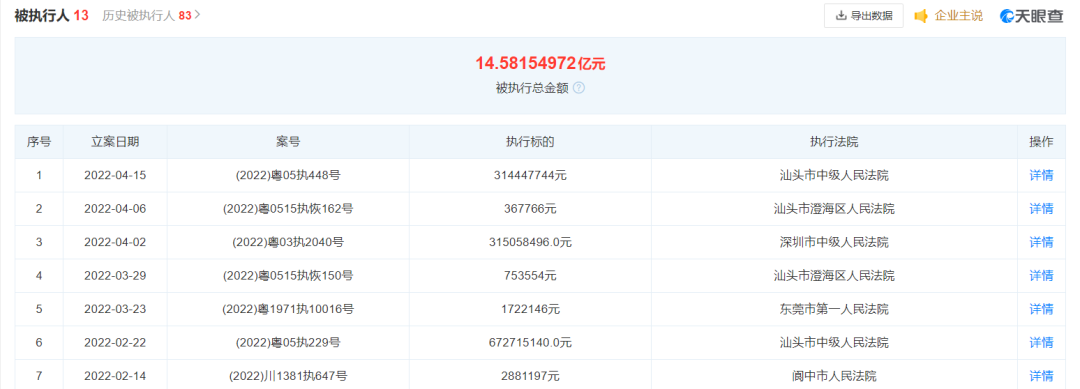This screenshot has width=1080, height=389.
Task: Click the 操作 column header
Action: click(x=1041, y=142)
